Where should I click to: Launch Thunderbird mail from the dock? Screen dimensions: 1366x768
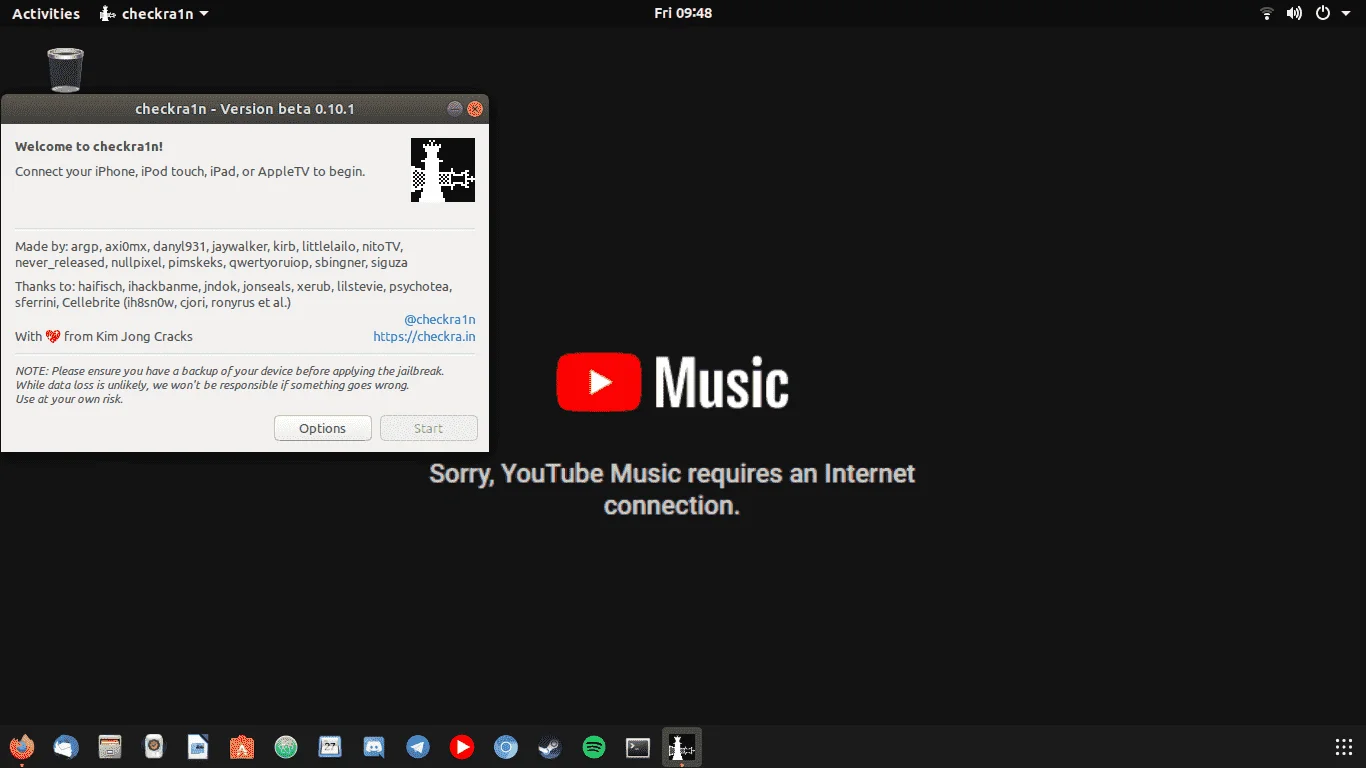tap(66, 747)
